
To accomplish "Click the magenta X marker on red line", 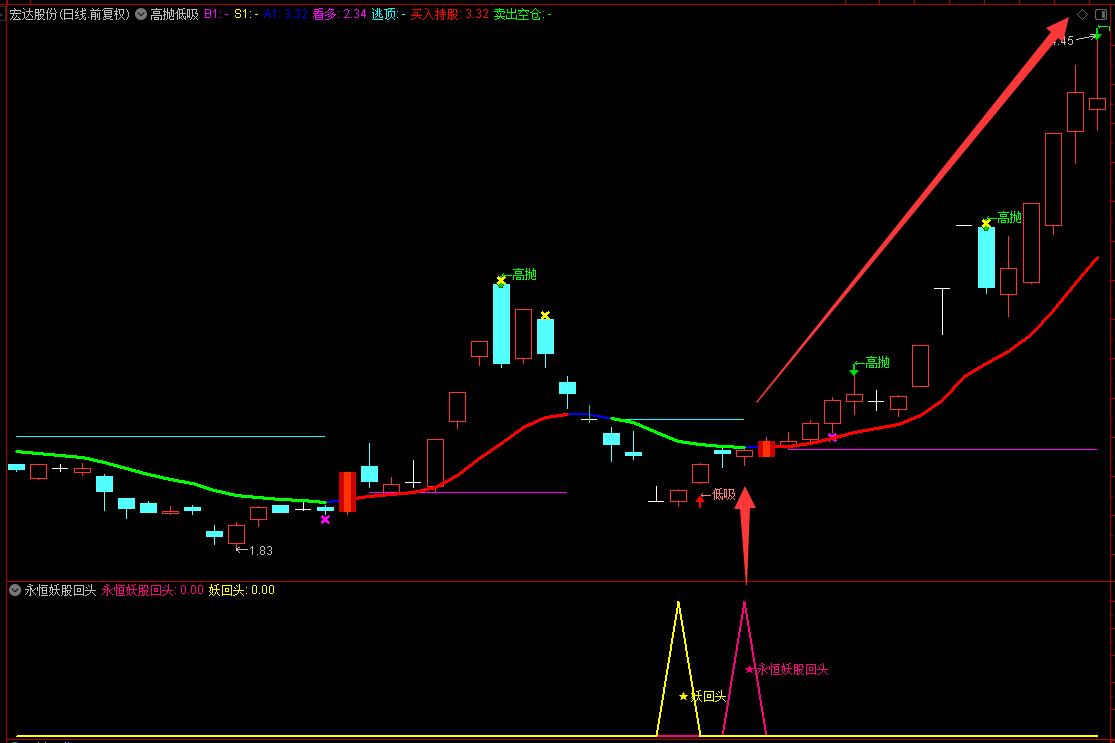I will point(832,437).
